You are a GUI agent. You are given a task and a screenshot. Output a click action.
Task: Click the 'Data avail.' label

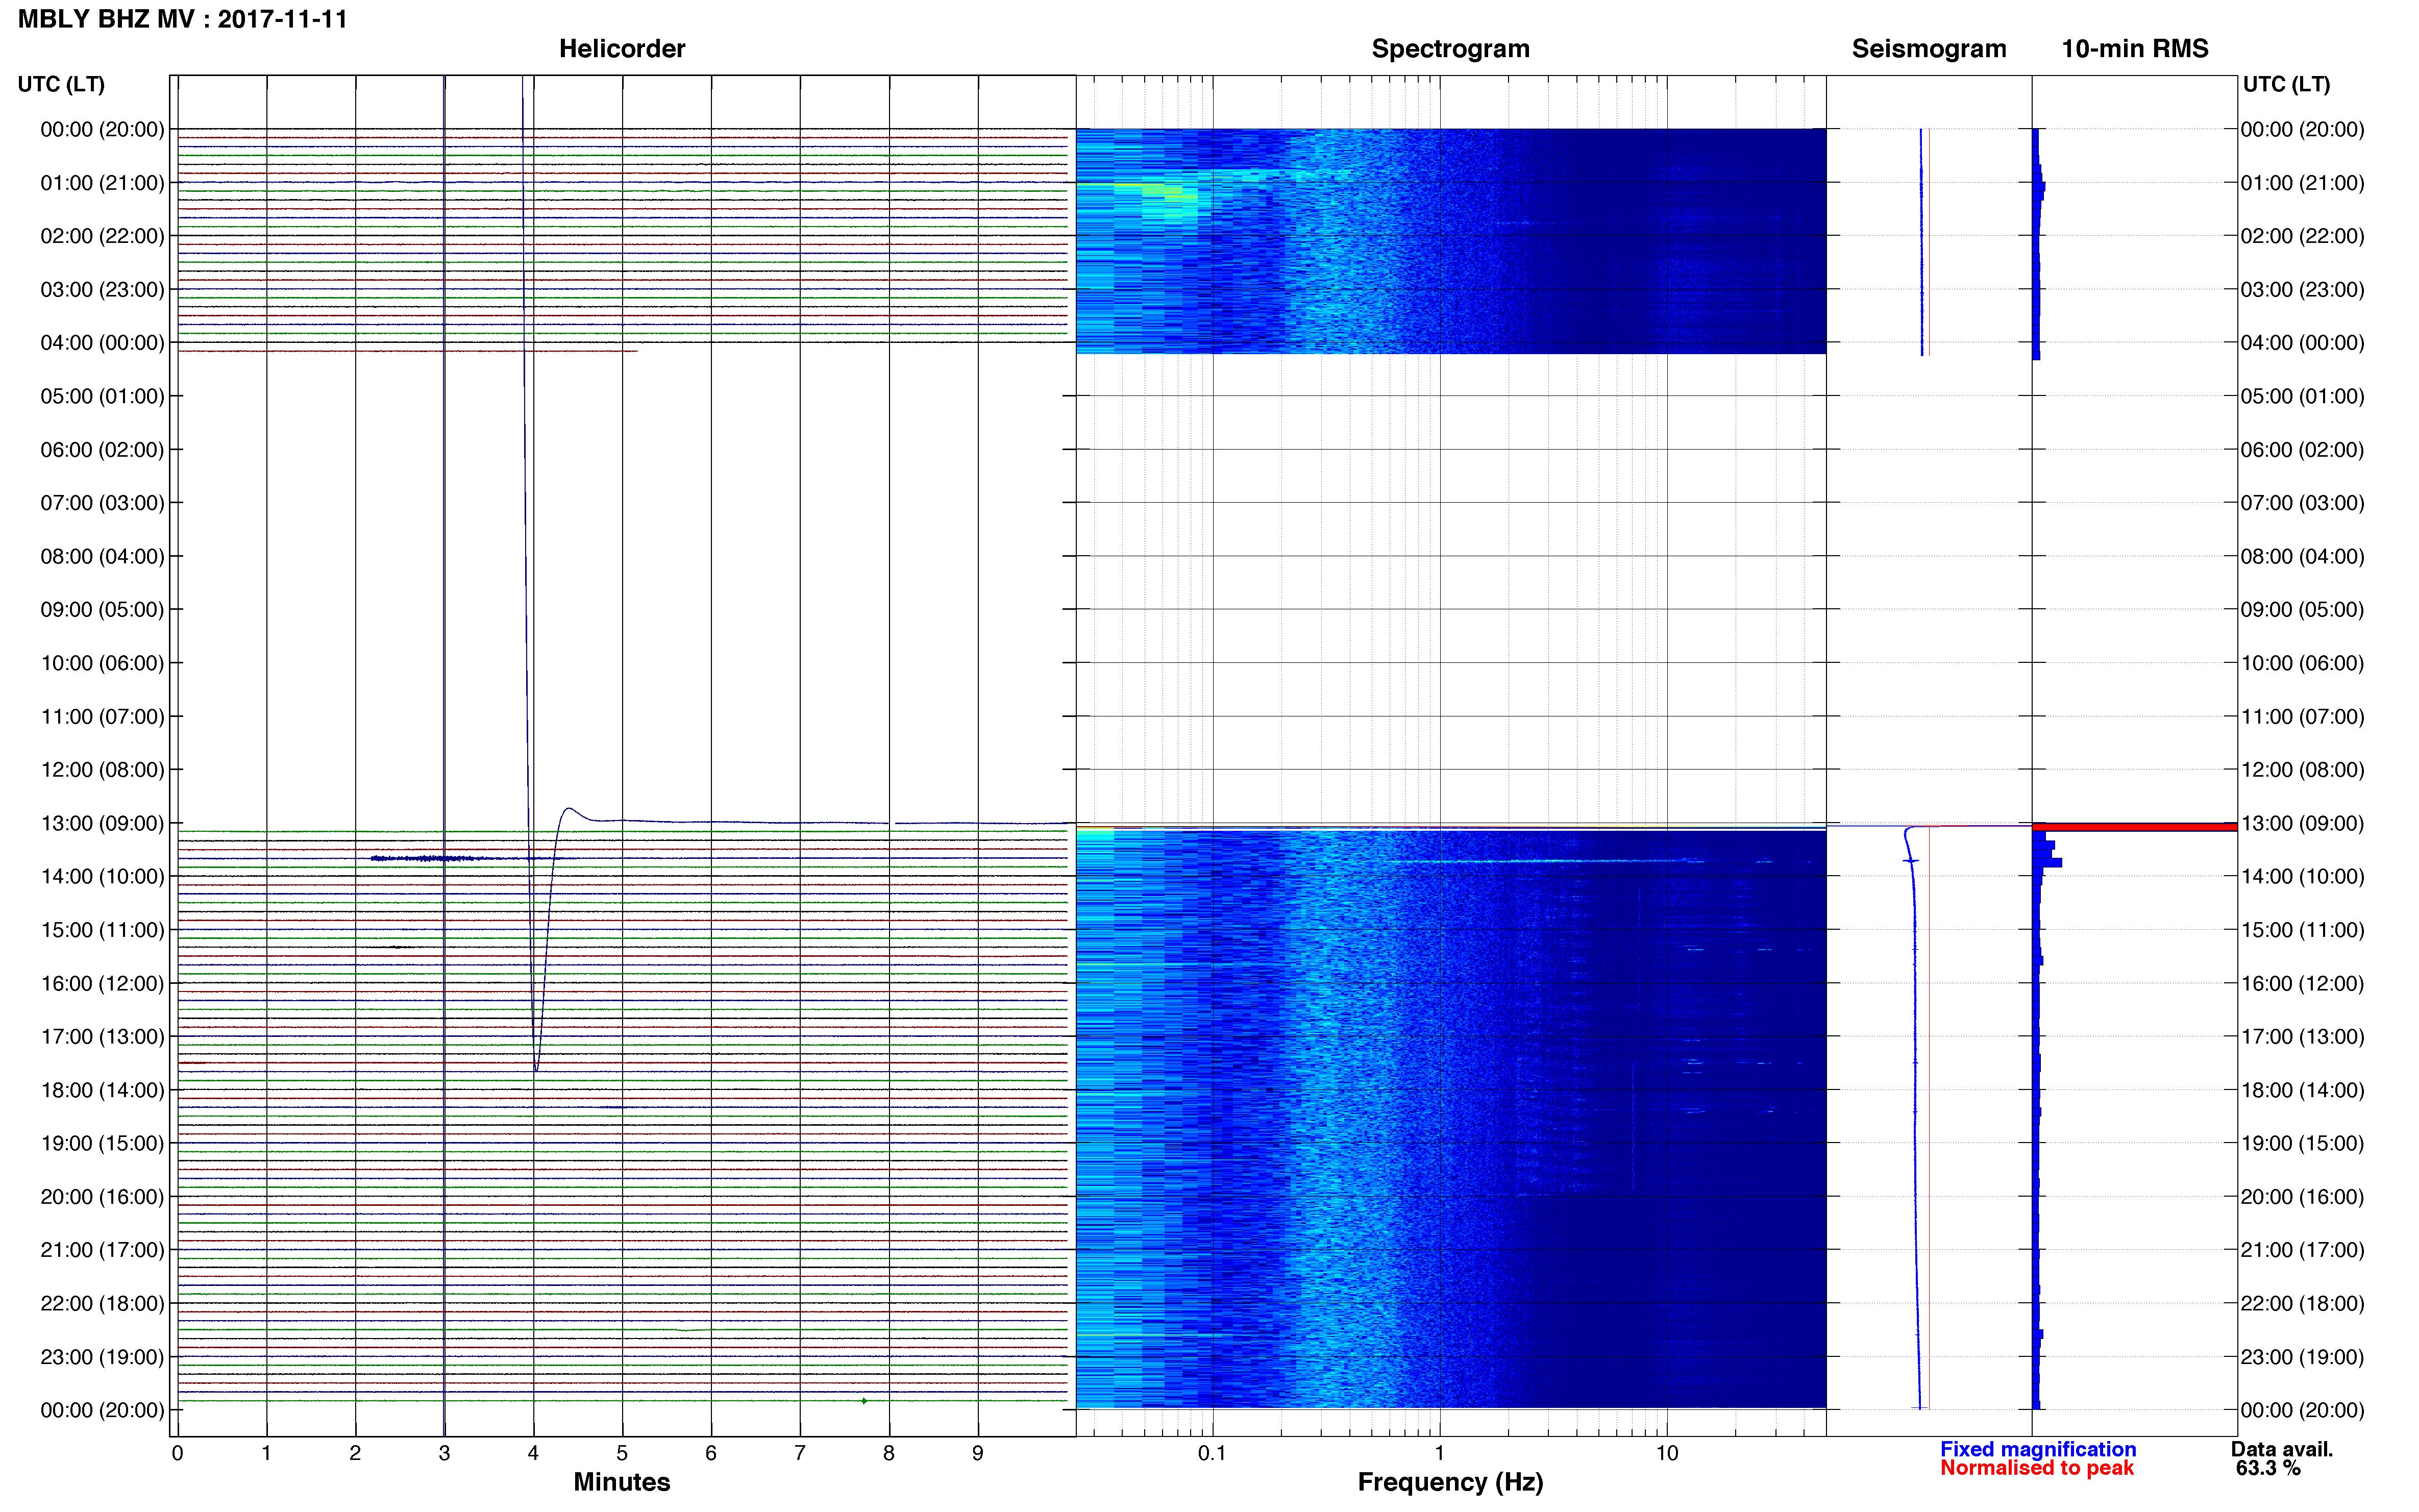point(2282,1449)
